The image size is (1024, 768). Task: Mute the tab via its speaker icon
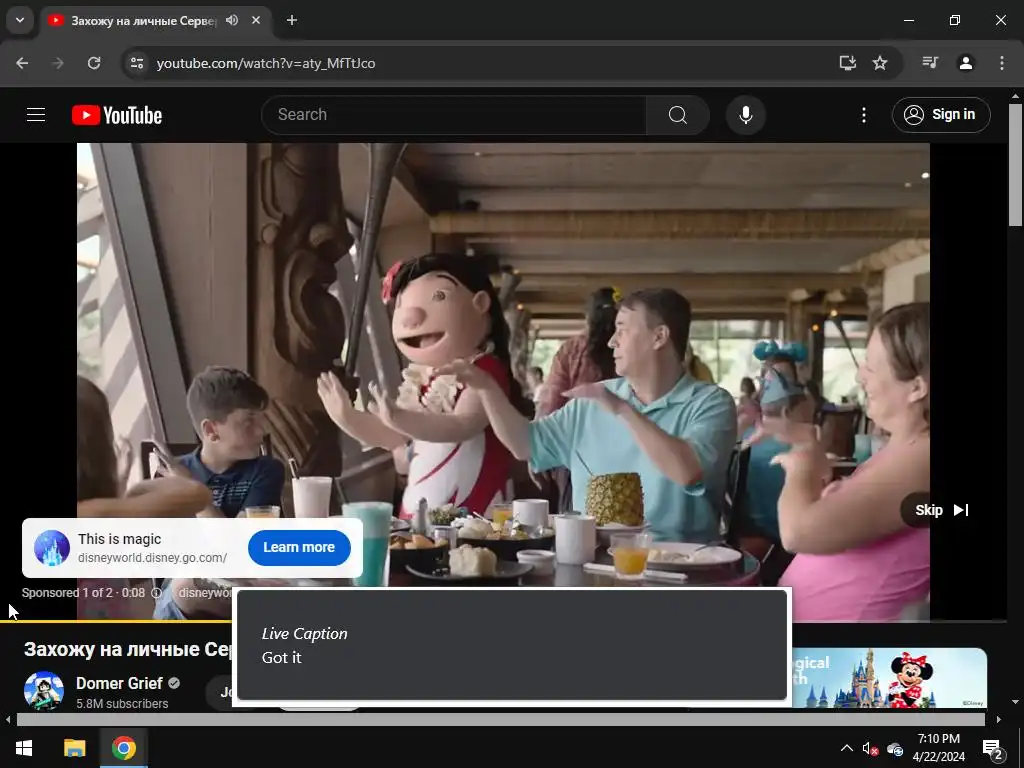[x=232, y=20]
